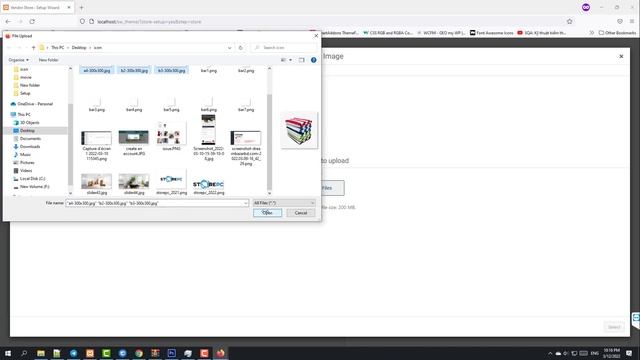Open a new browser tab with plus button

tap(81, 7)
